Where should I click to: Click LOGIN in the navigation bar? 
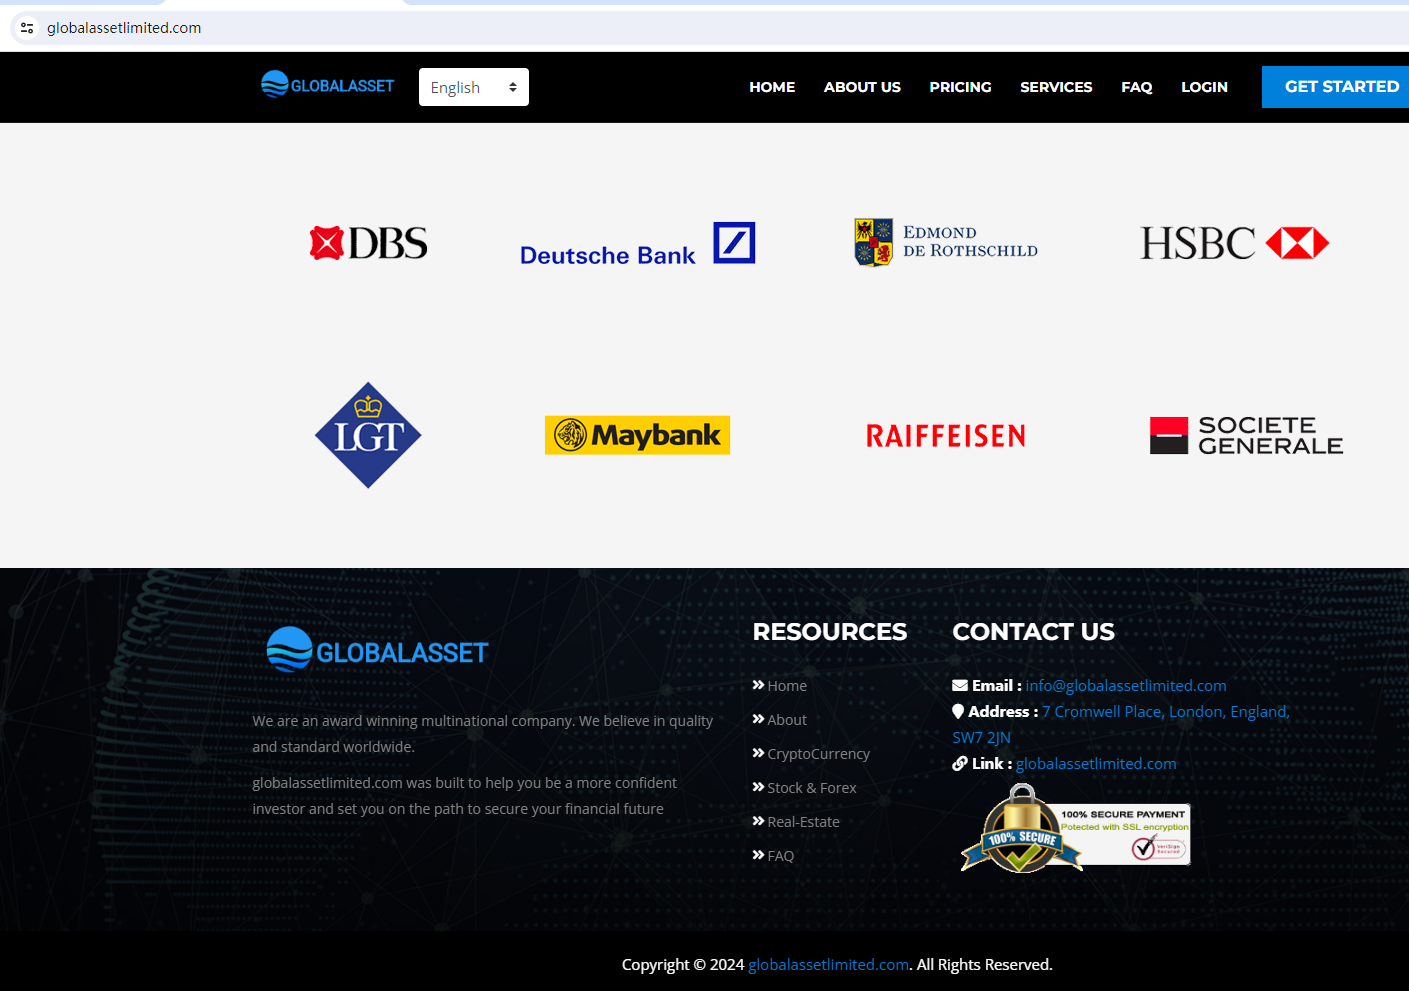click(1204, 87)
